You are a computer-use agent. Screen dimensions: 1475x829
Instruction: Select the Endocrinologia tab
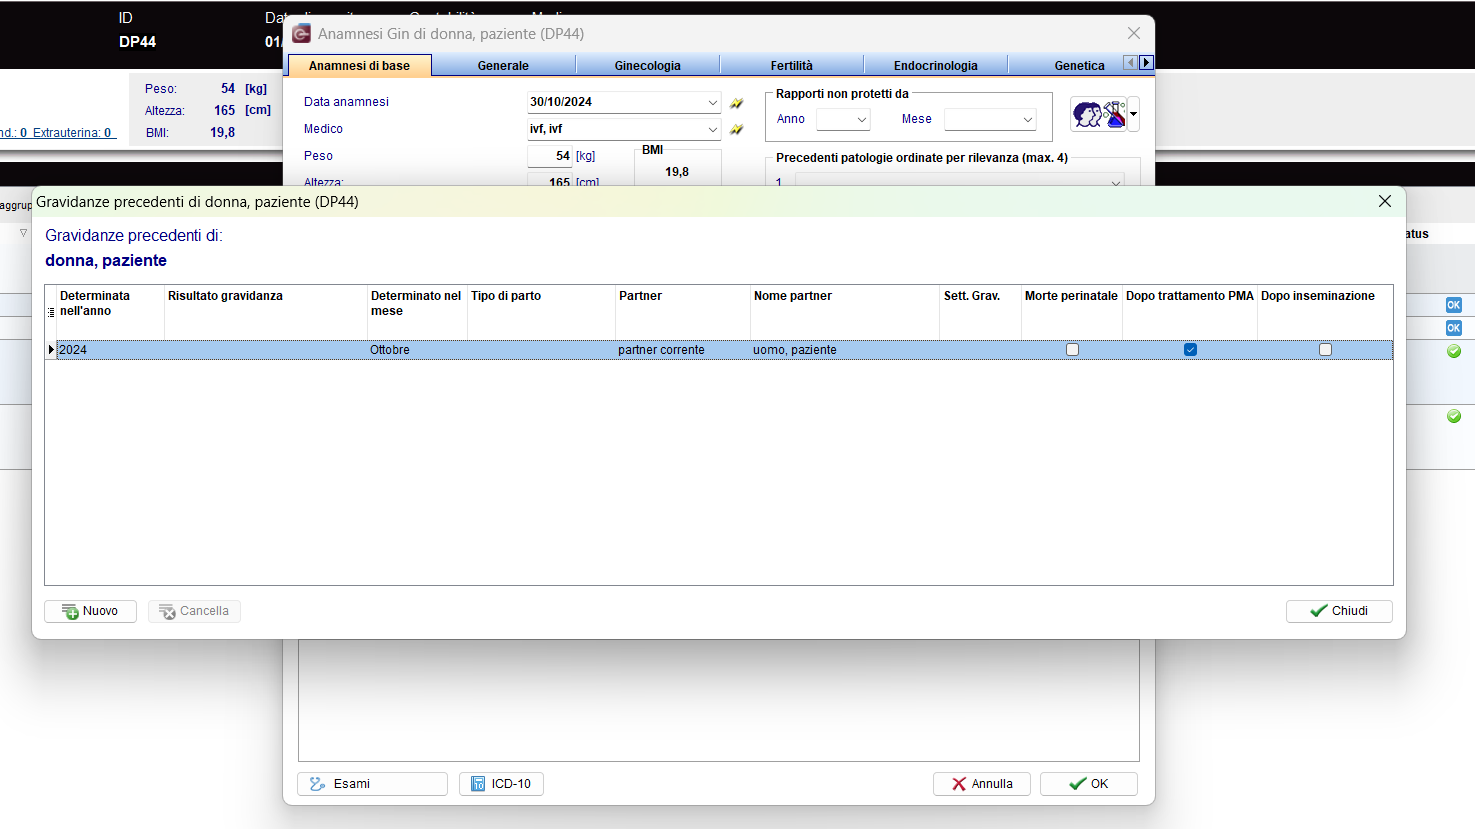(x=935, y=66)
